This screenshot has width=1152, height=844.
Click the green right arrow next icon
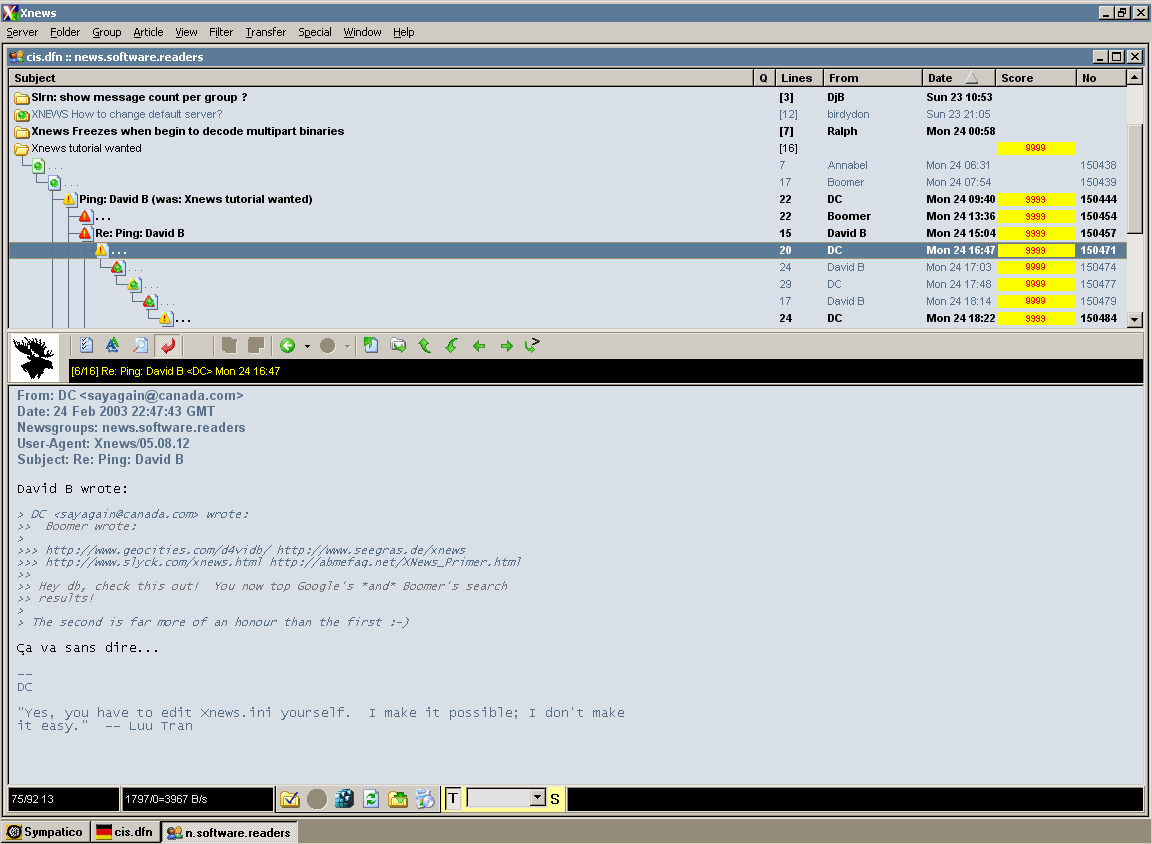506,346
